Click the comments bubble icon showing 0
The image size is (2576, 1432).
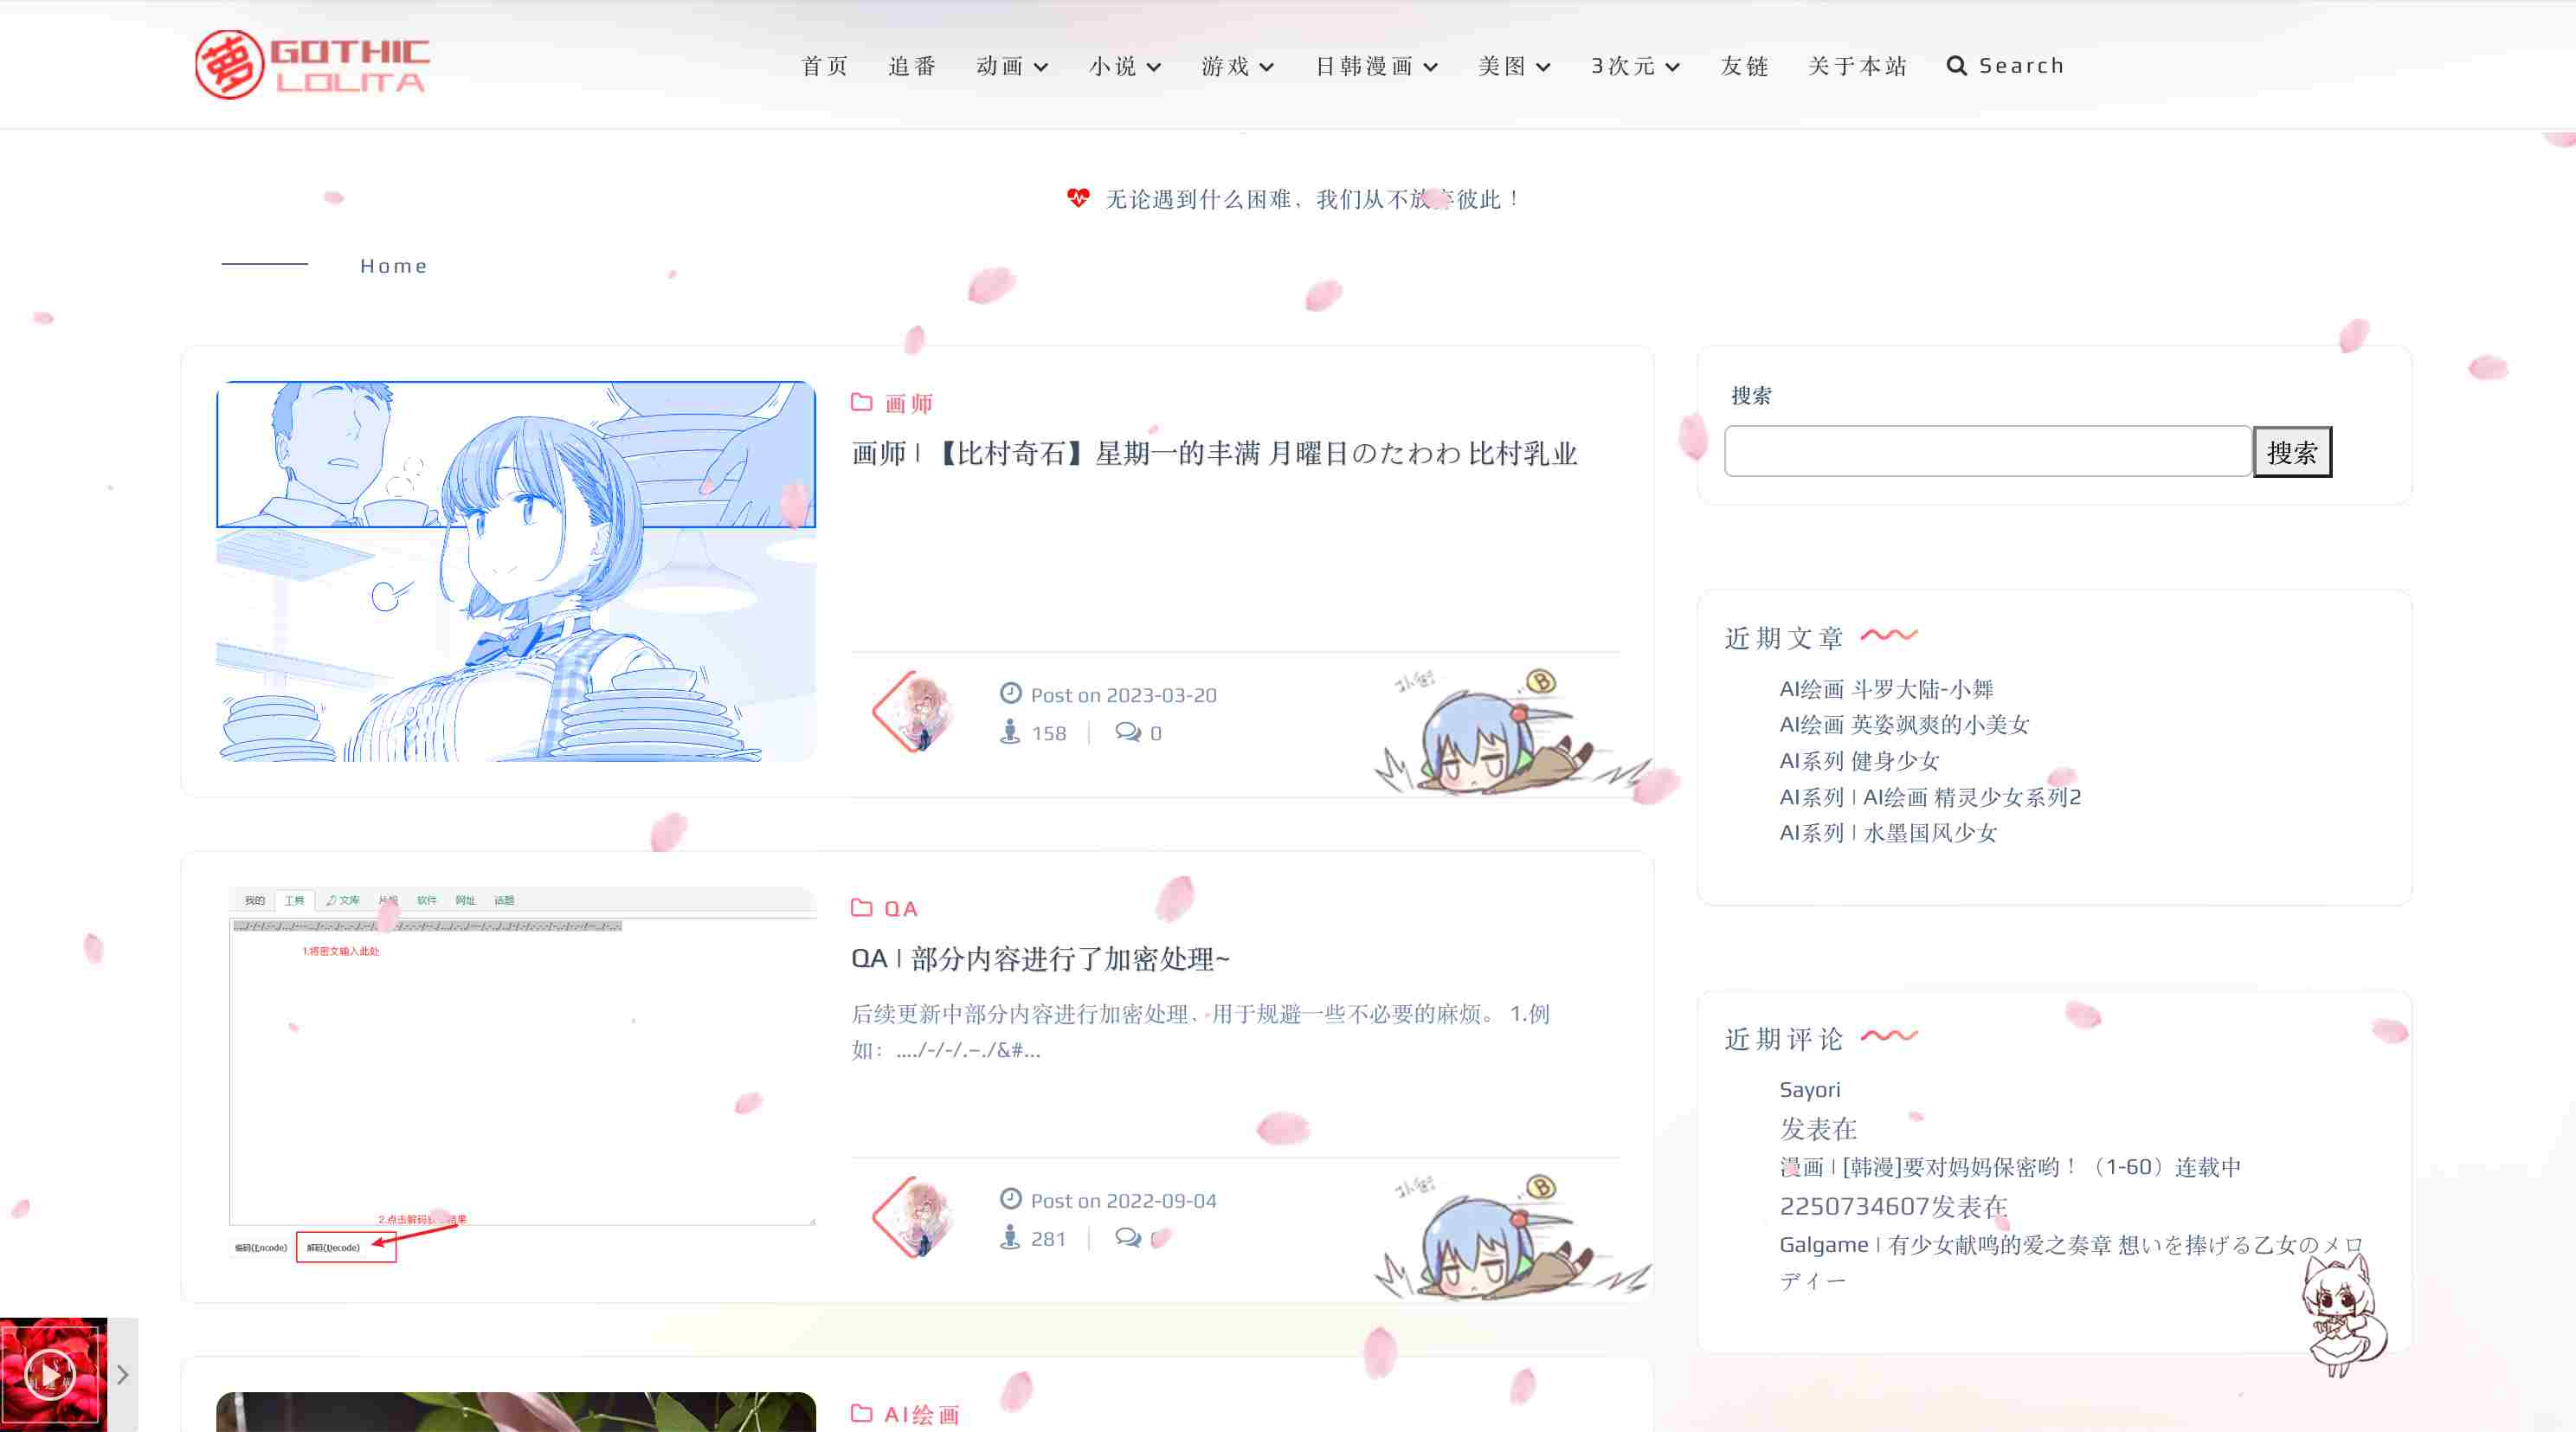pos(1128,732)
